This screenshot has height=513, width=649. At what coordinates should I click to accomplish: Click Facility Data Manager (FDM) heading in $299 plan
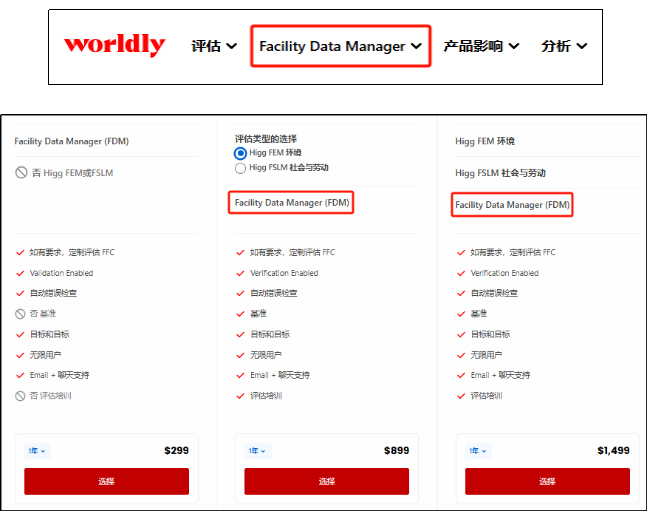coord(72,142)
